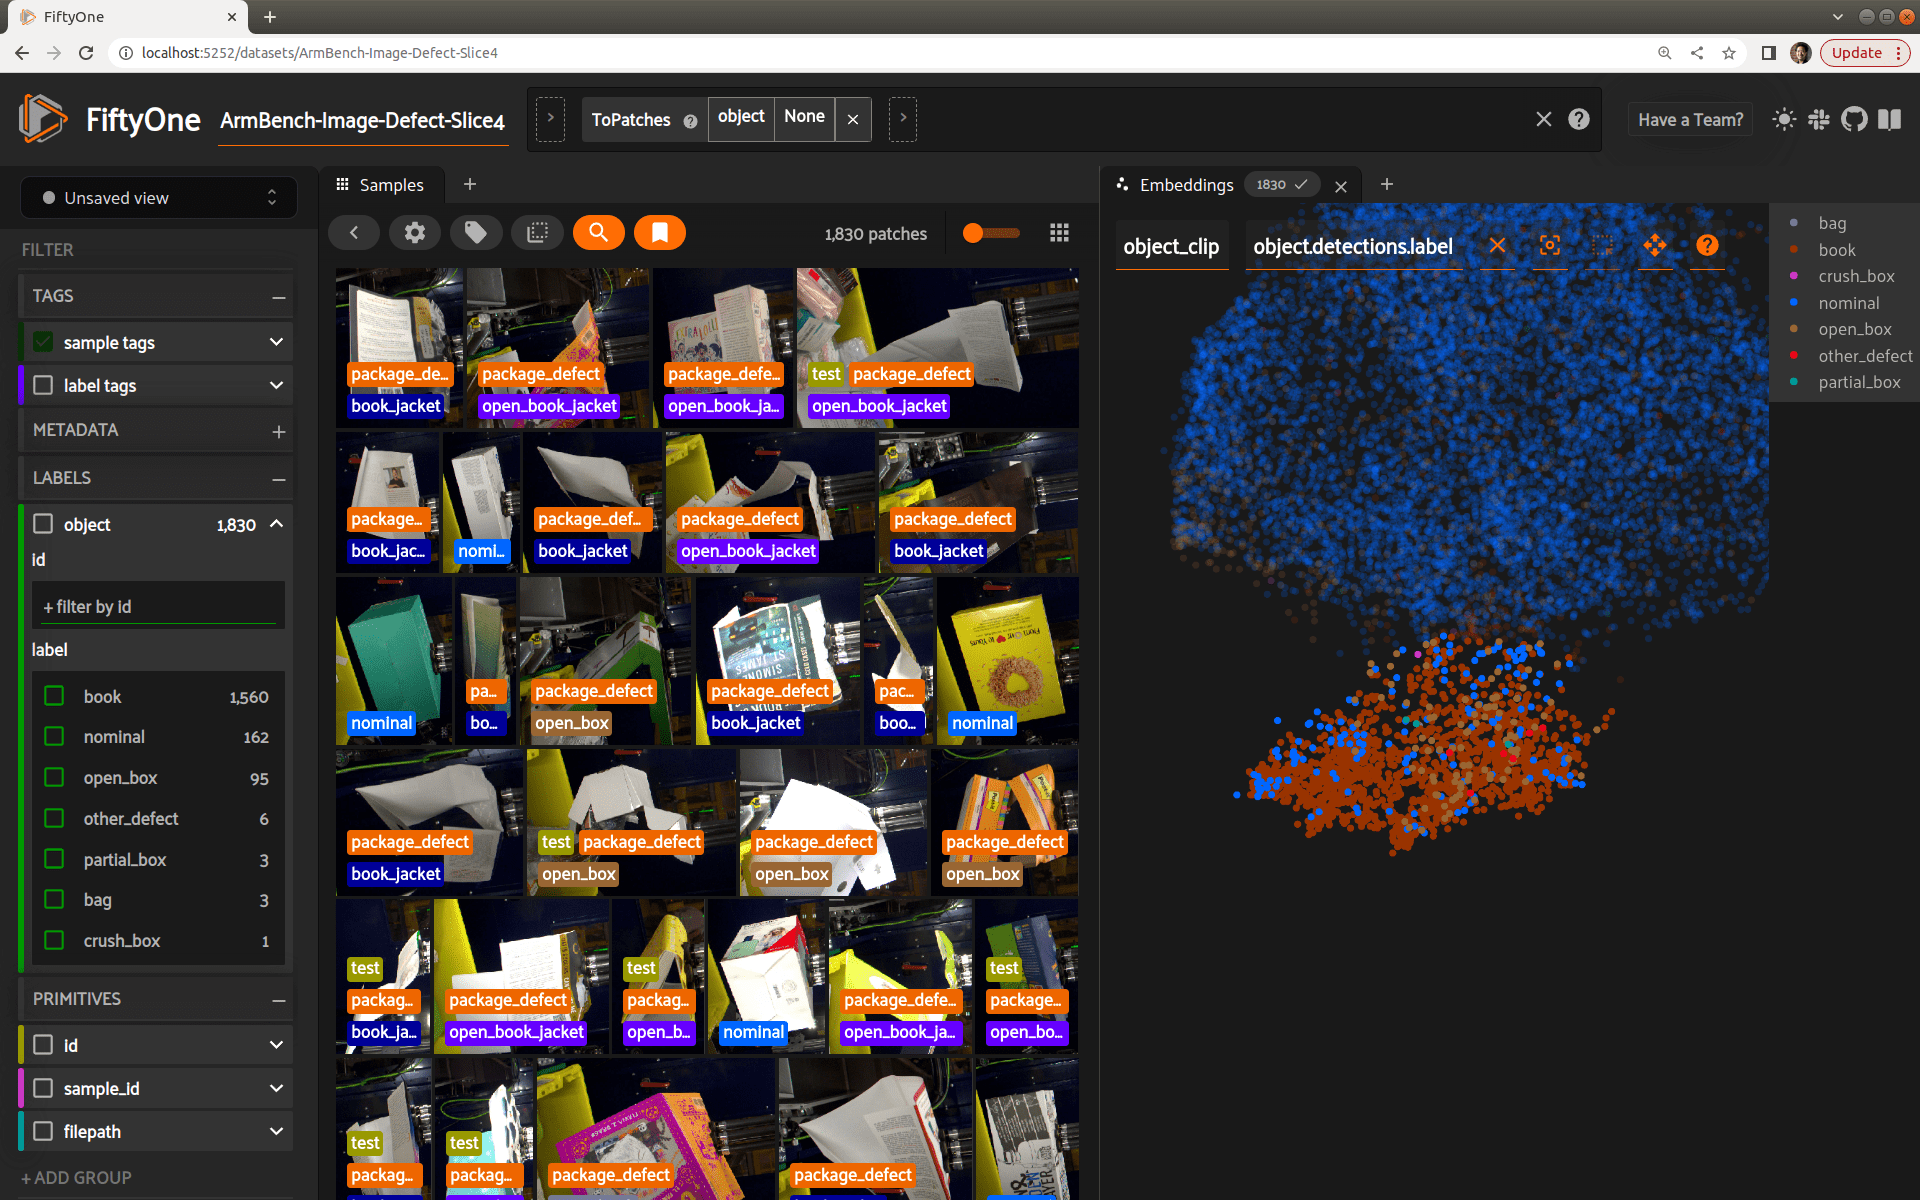Open the display options gear icon
Image resolution: width=1920 pixels, height=1200 pixels.
pyautogui.click(x=414, y=233)
